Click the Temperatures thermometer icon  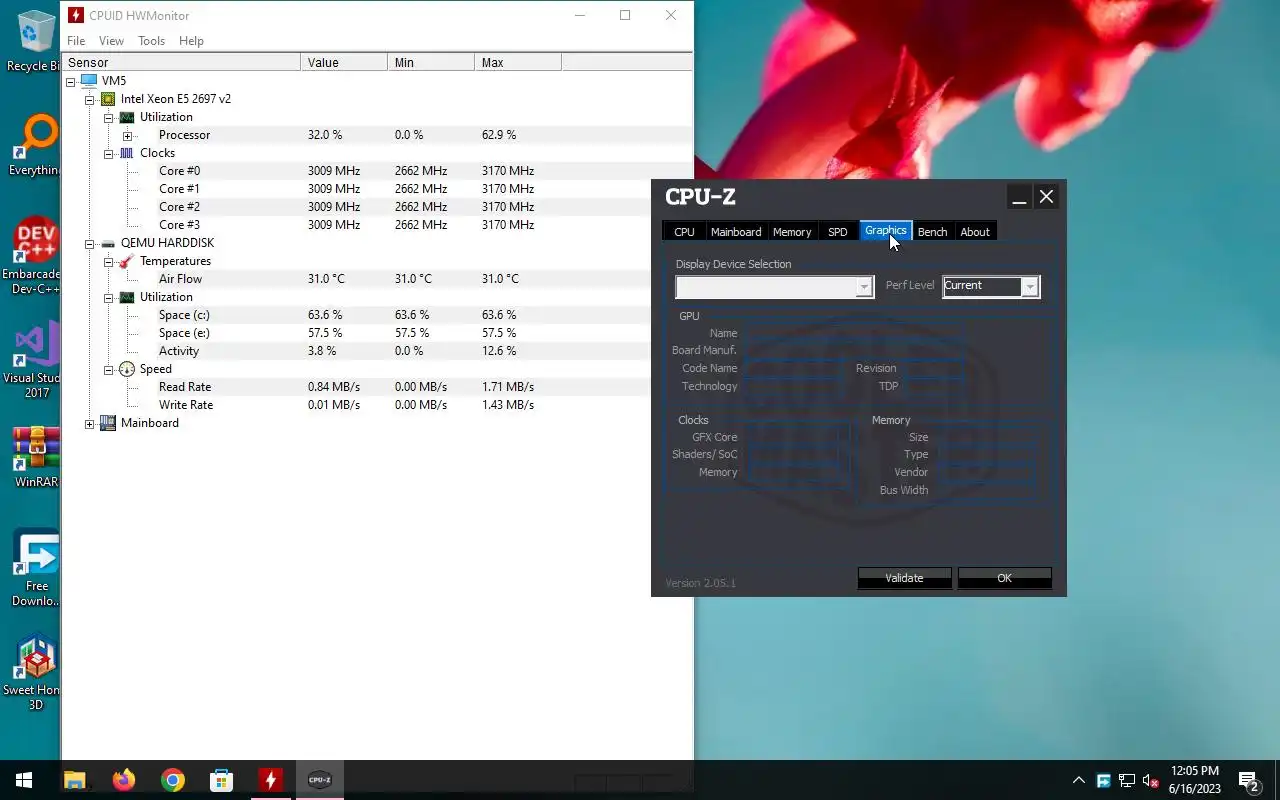(x=127, y=261)
